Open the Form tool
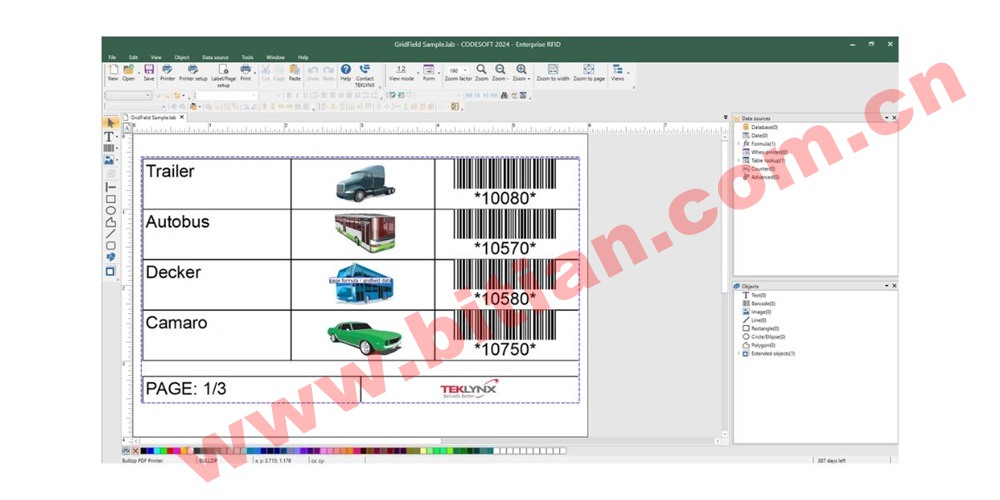1000x500 pixels. 429,73
